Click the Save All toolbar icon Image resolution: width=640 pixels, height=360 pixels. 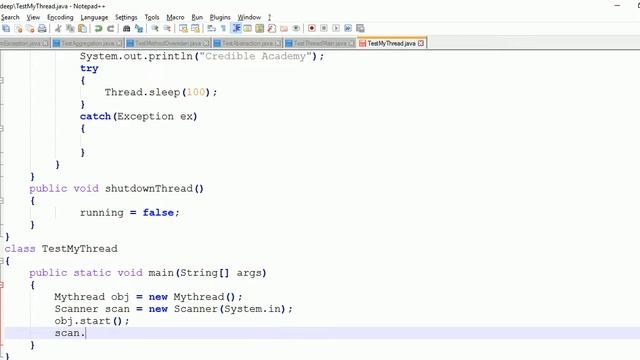6,28
